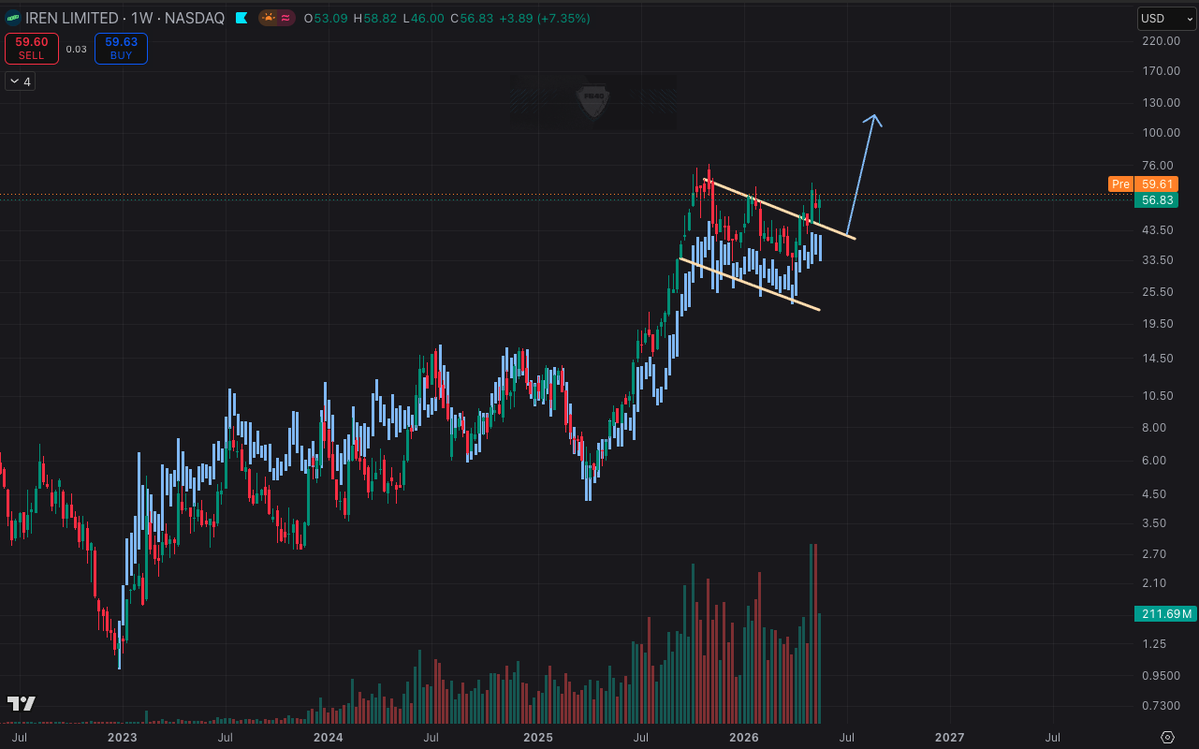Click the 33.50 price scale label
This screenshot has width=1199, height=749.
pos(1158,260)
